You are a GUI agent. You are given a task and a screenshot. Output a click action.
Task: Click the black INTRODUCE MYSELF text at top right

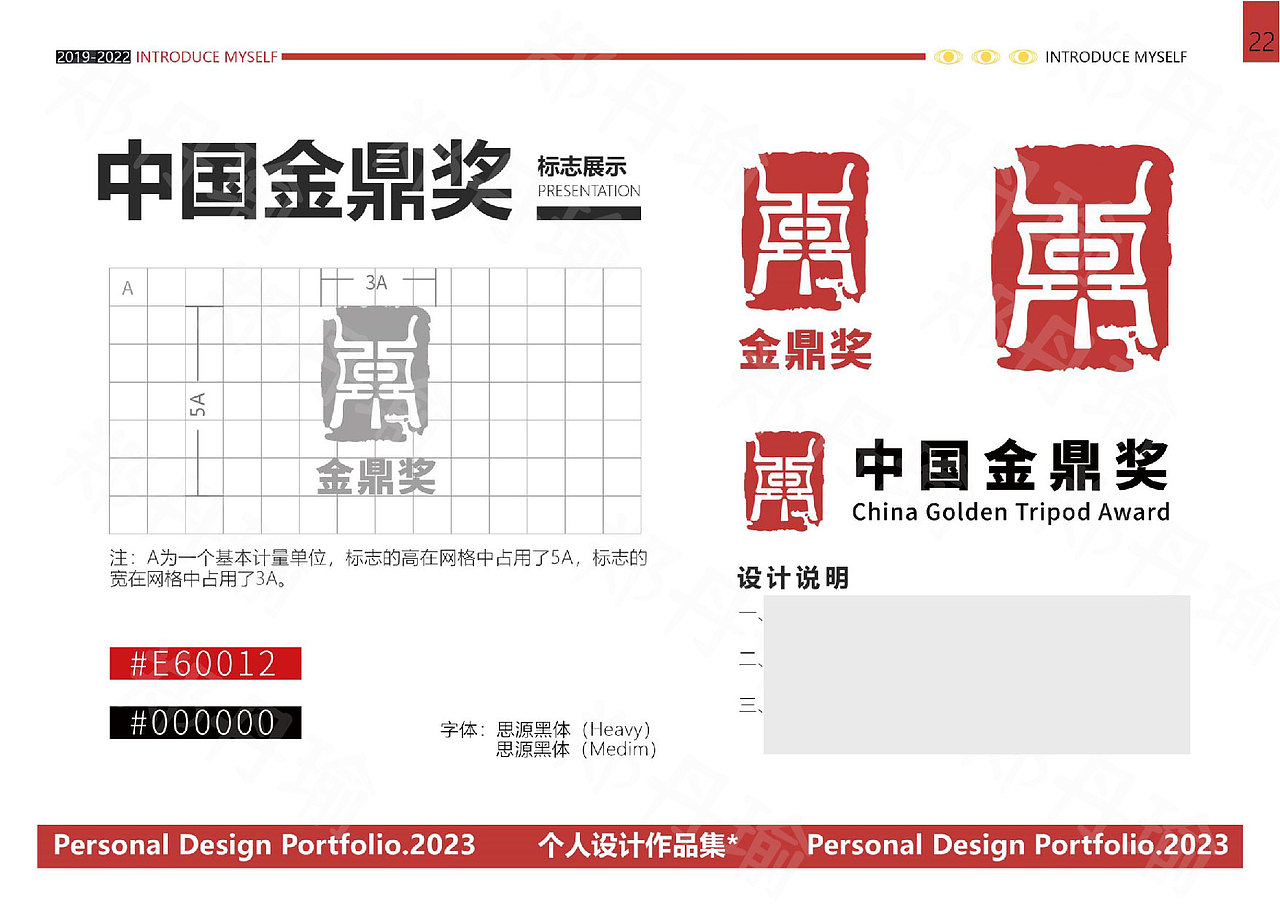1116,57
